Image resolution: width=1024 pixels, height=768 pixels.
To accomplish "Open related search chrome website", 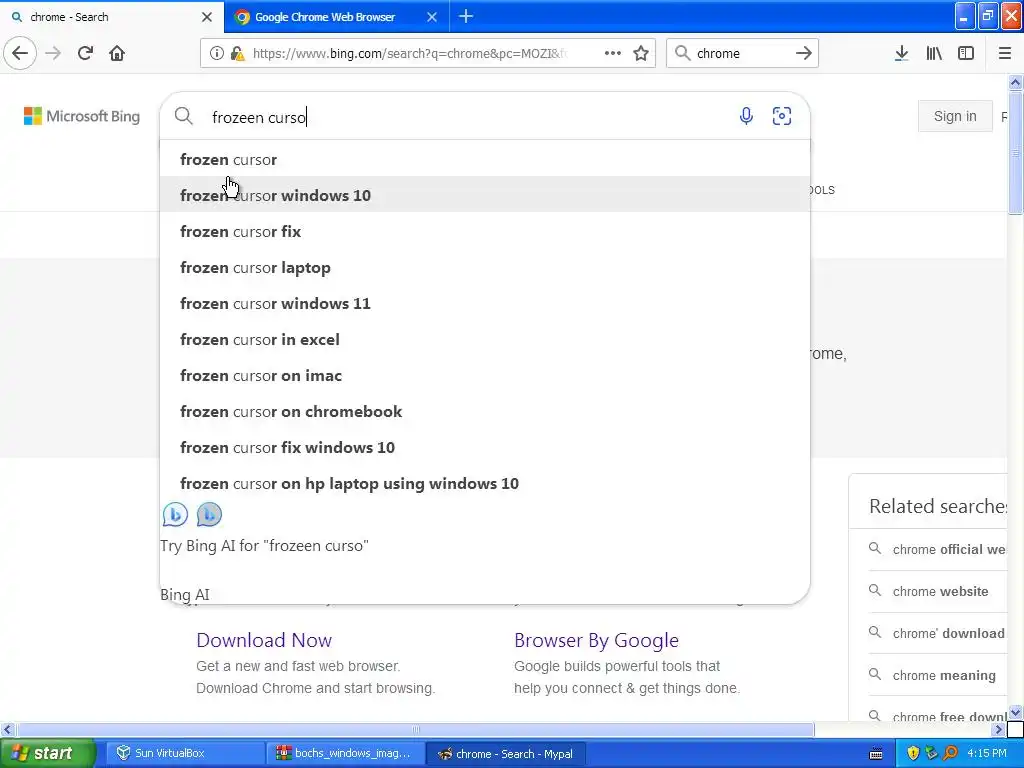I will pyautogui.click(x=940, y=591).
